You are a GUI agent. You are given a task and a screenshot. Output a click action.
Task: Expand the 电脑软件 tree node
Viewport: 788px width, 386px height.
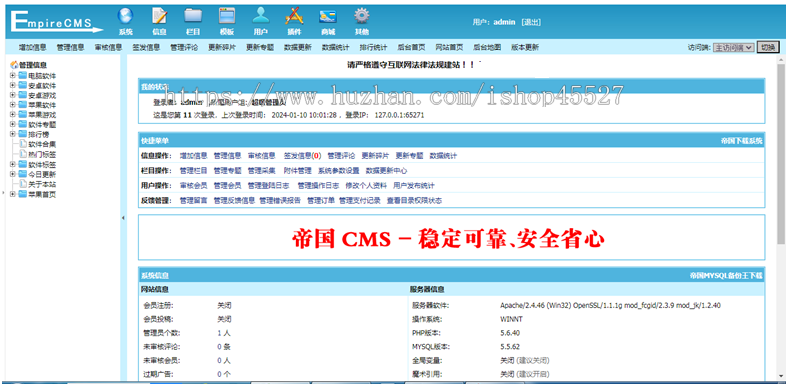tap(13, 75)
